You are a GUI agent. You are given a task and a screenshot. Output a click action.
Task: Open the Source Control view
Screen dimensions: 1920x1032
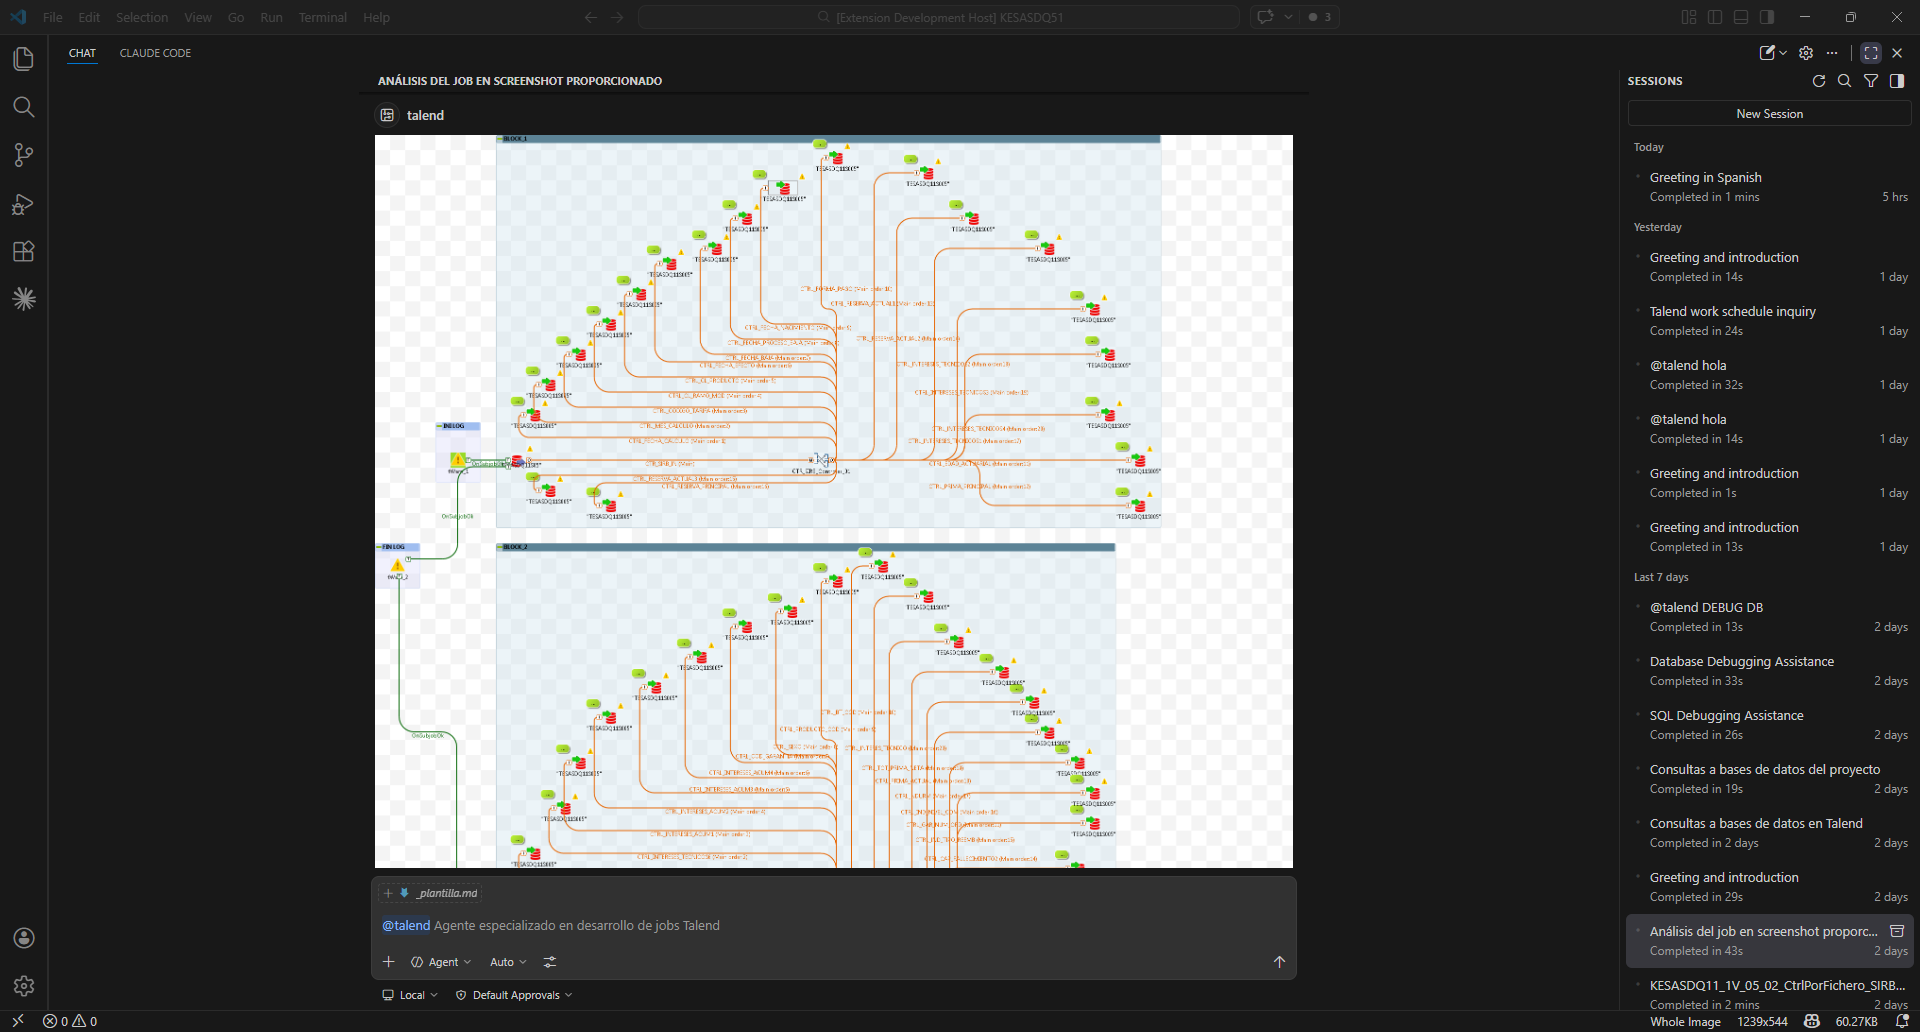pos(24,155)
